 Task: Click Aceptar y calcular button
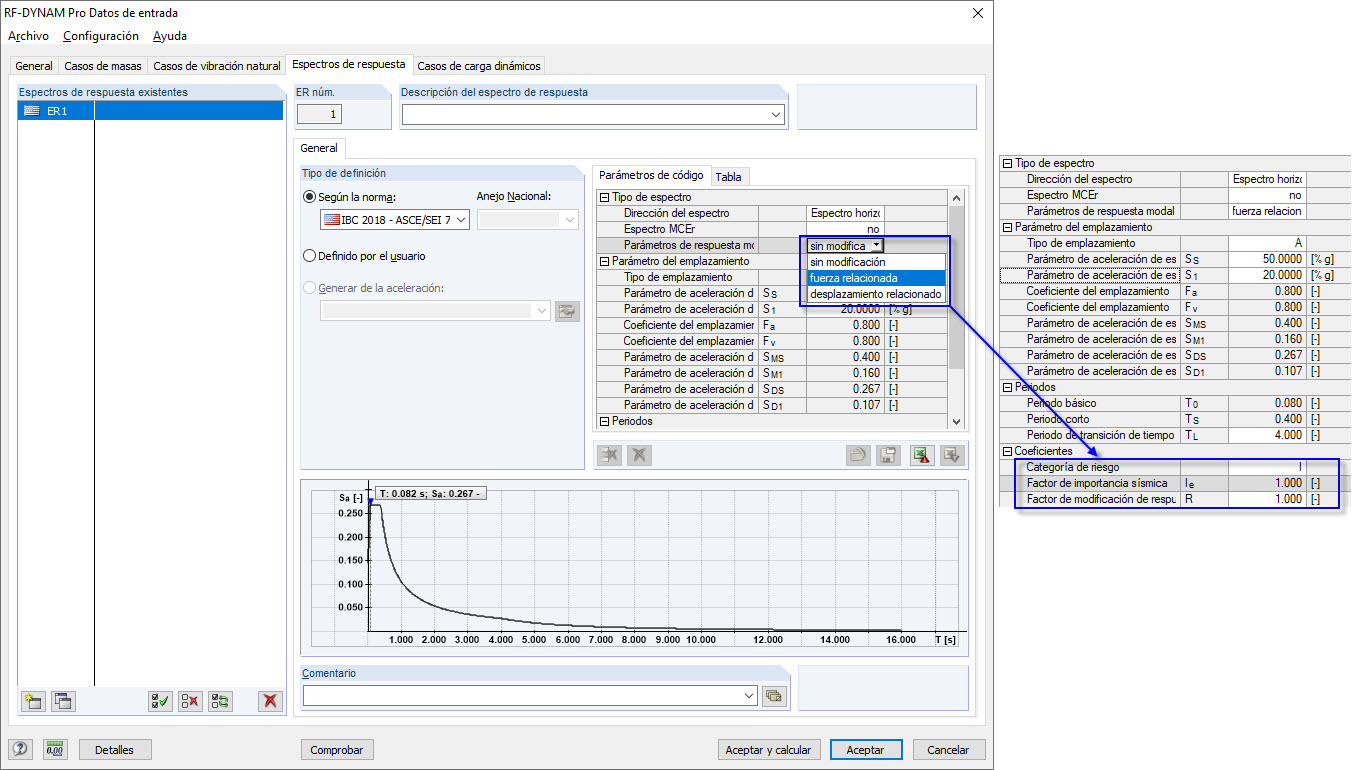coord(769,749)
